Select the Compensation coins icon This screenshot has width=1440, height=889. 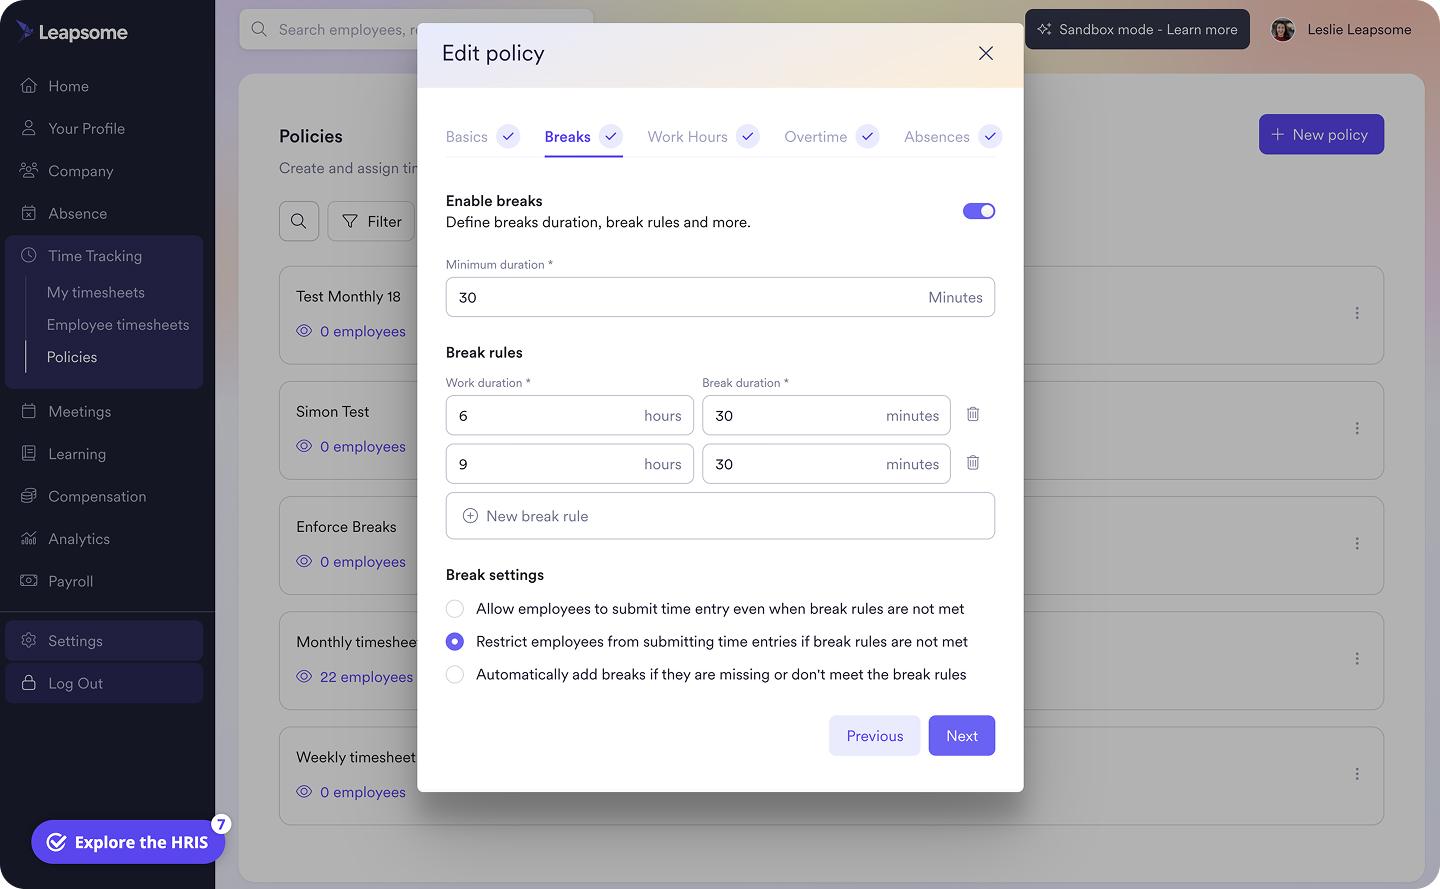point(29,496)
